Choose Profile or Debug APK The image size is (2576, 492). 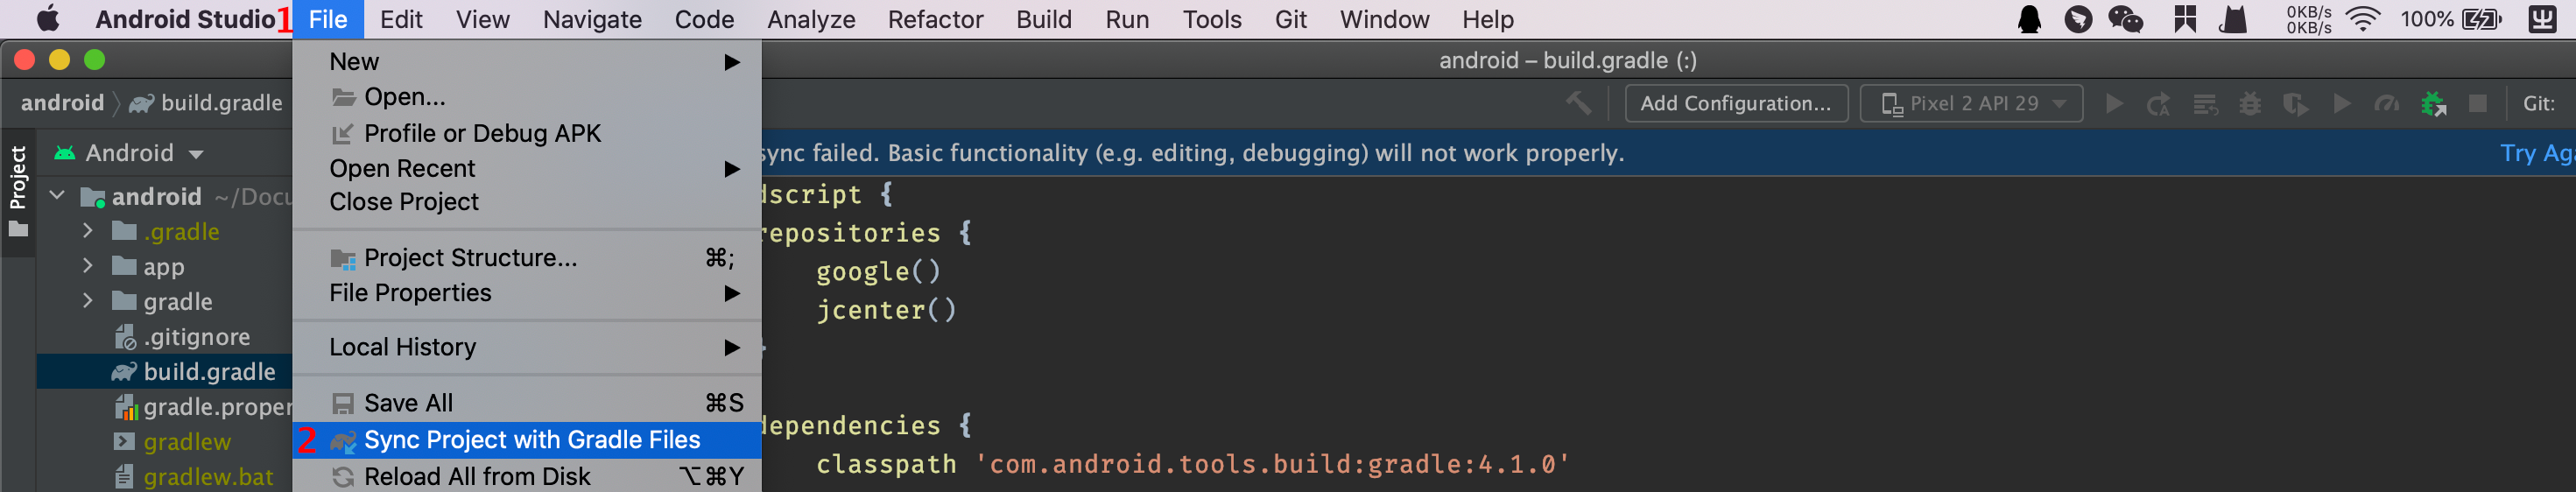coord(527,133)
